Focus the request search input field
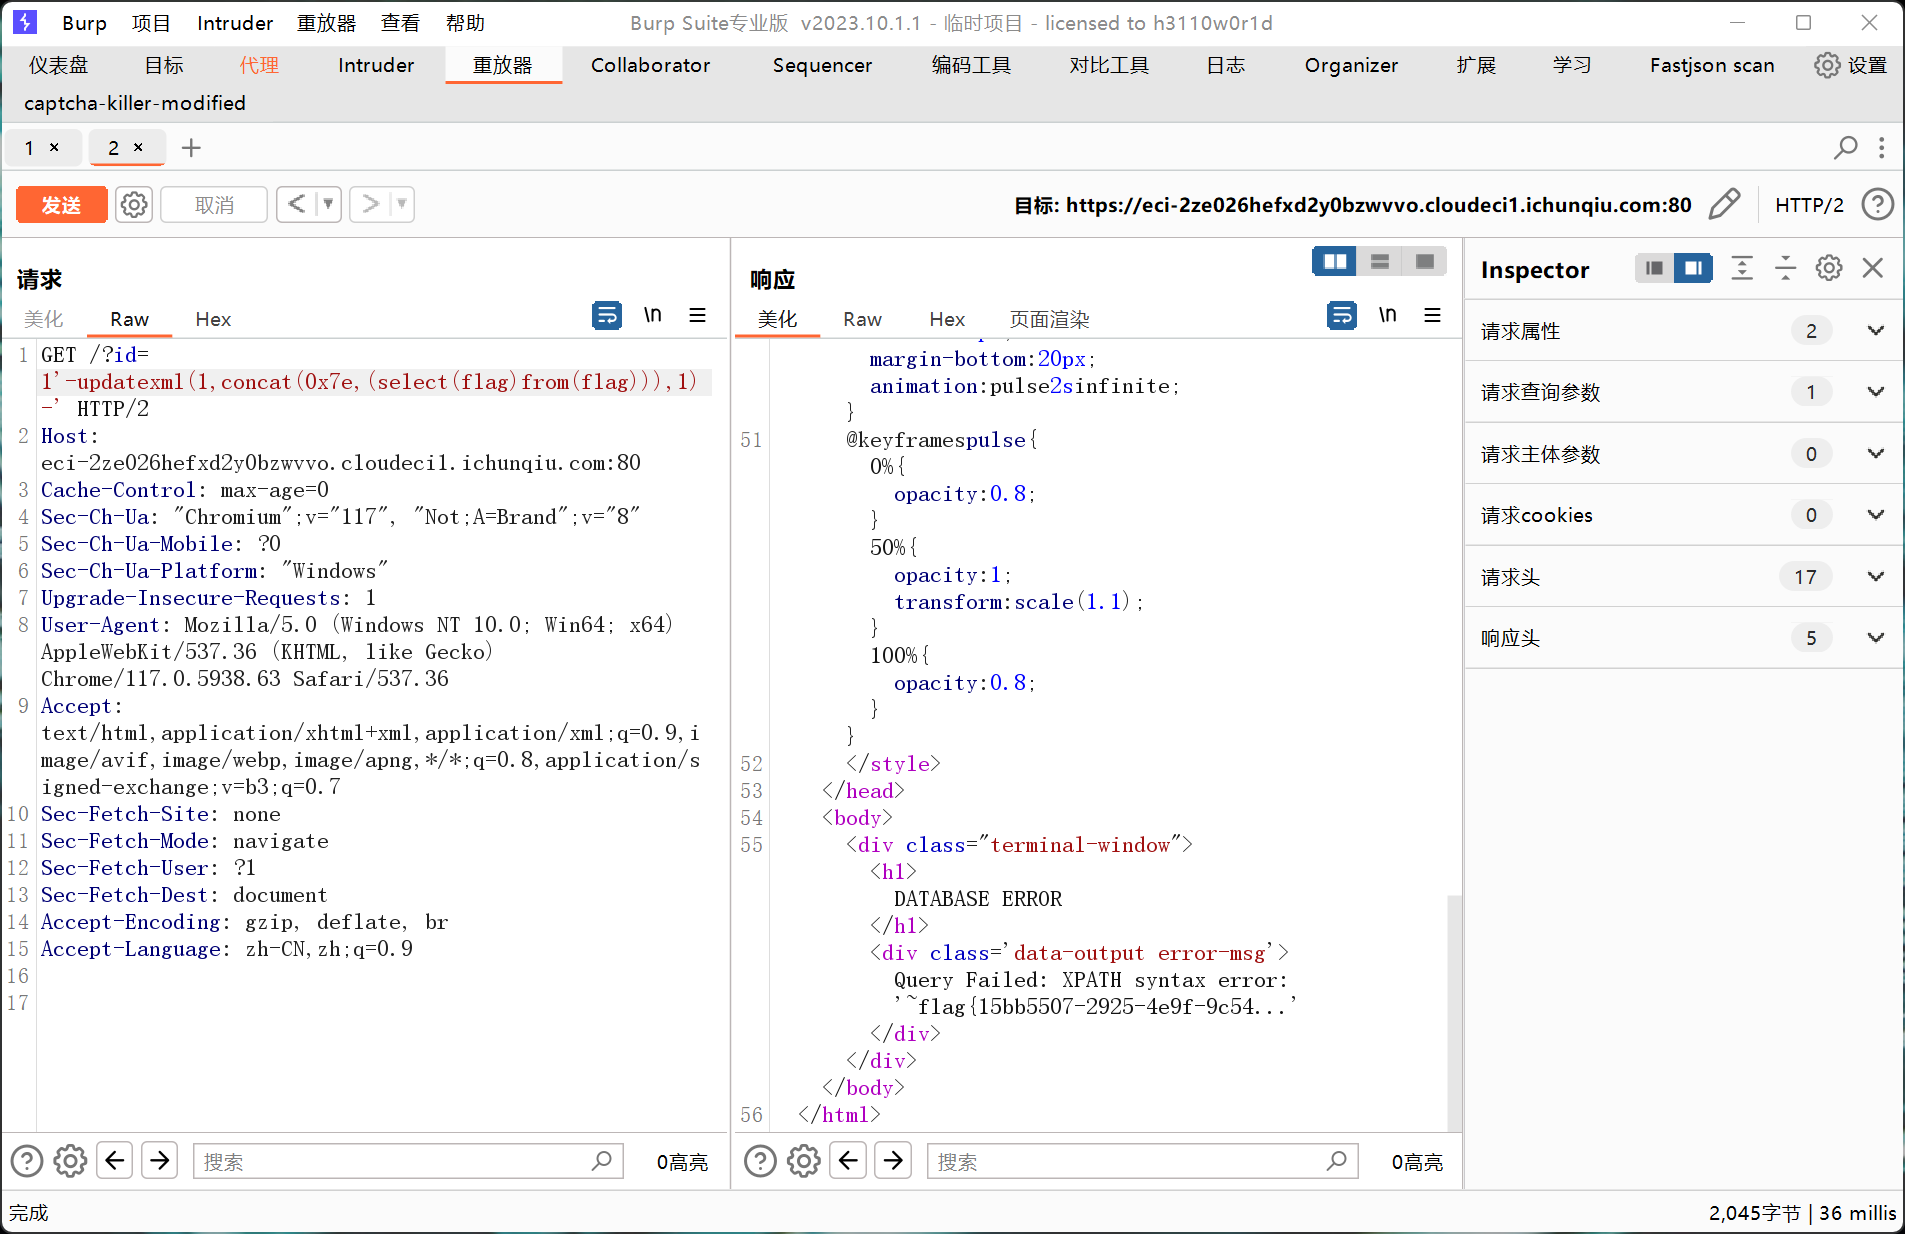The height and width of the screenshot is (1234, 1905). click(x=408, y=1161)
